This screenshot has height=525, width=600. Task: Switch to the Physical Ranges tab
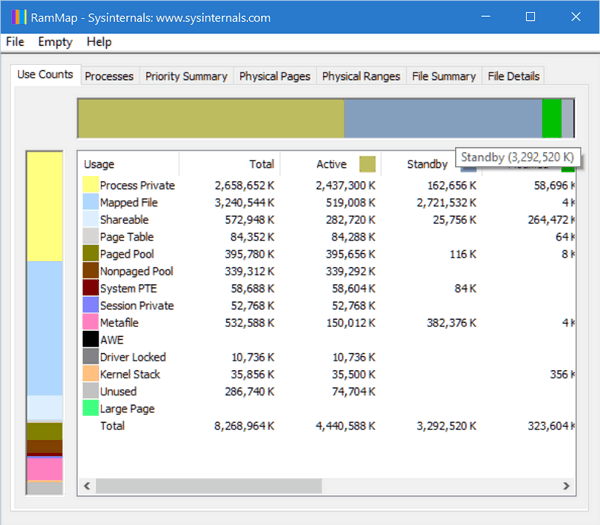[x=361, y=76]
